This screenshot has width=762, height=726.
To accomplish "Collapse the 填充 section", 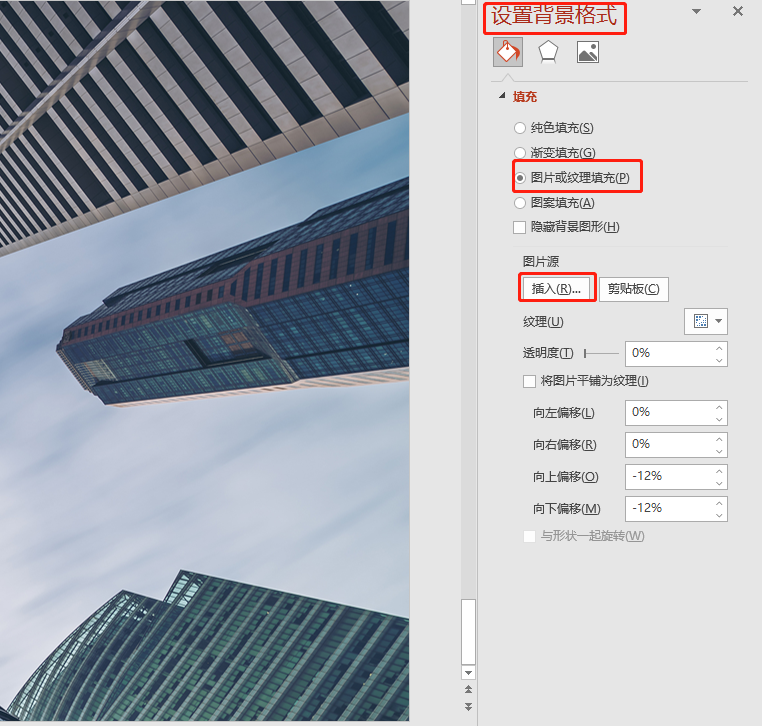I will 502,96.
